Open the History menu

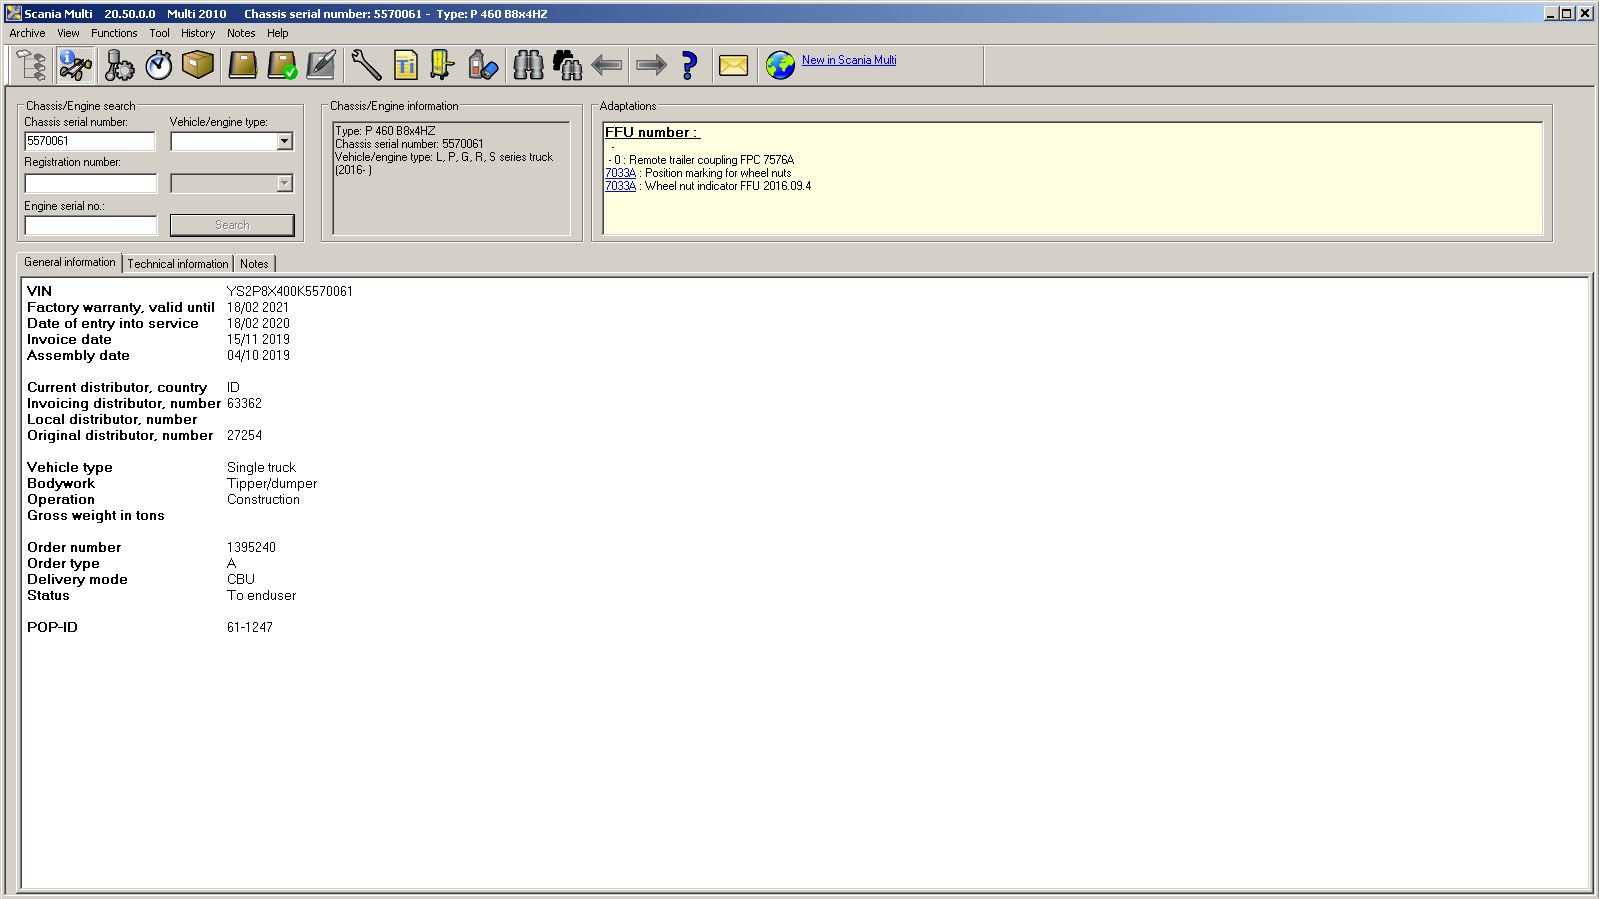198,33
